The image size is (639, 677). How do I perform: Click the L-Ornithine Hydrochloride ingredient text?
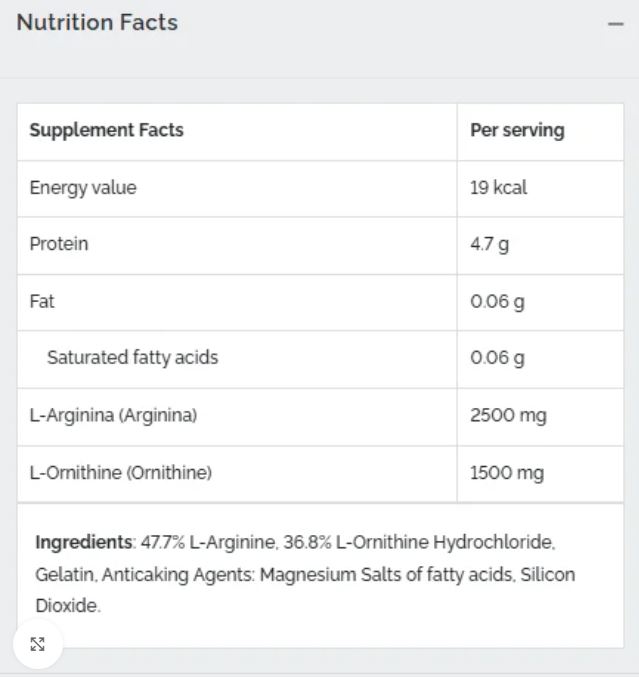(445, 542)
